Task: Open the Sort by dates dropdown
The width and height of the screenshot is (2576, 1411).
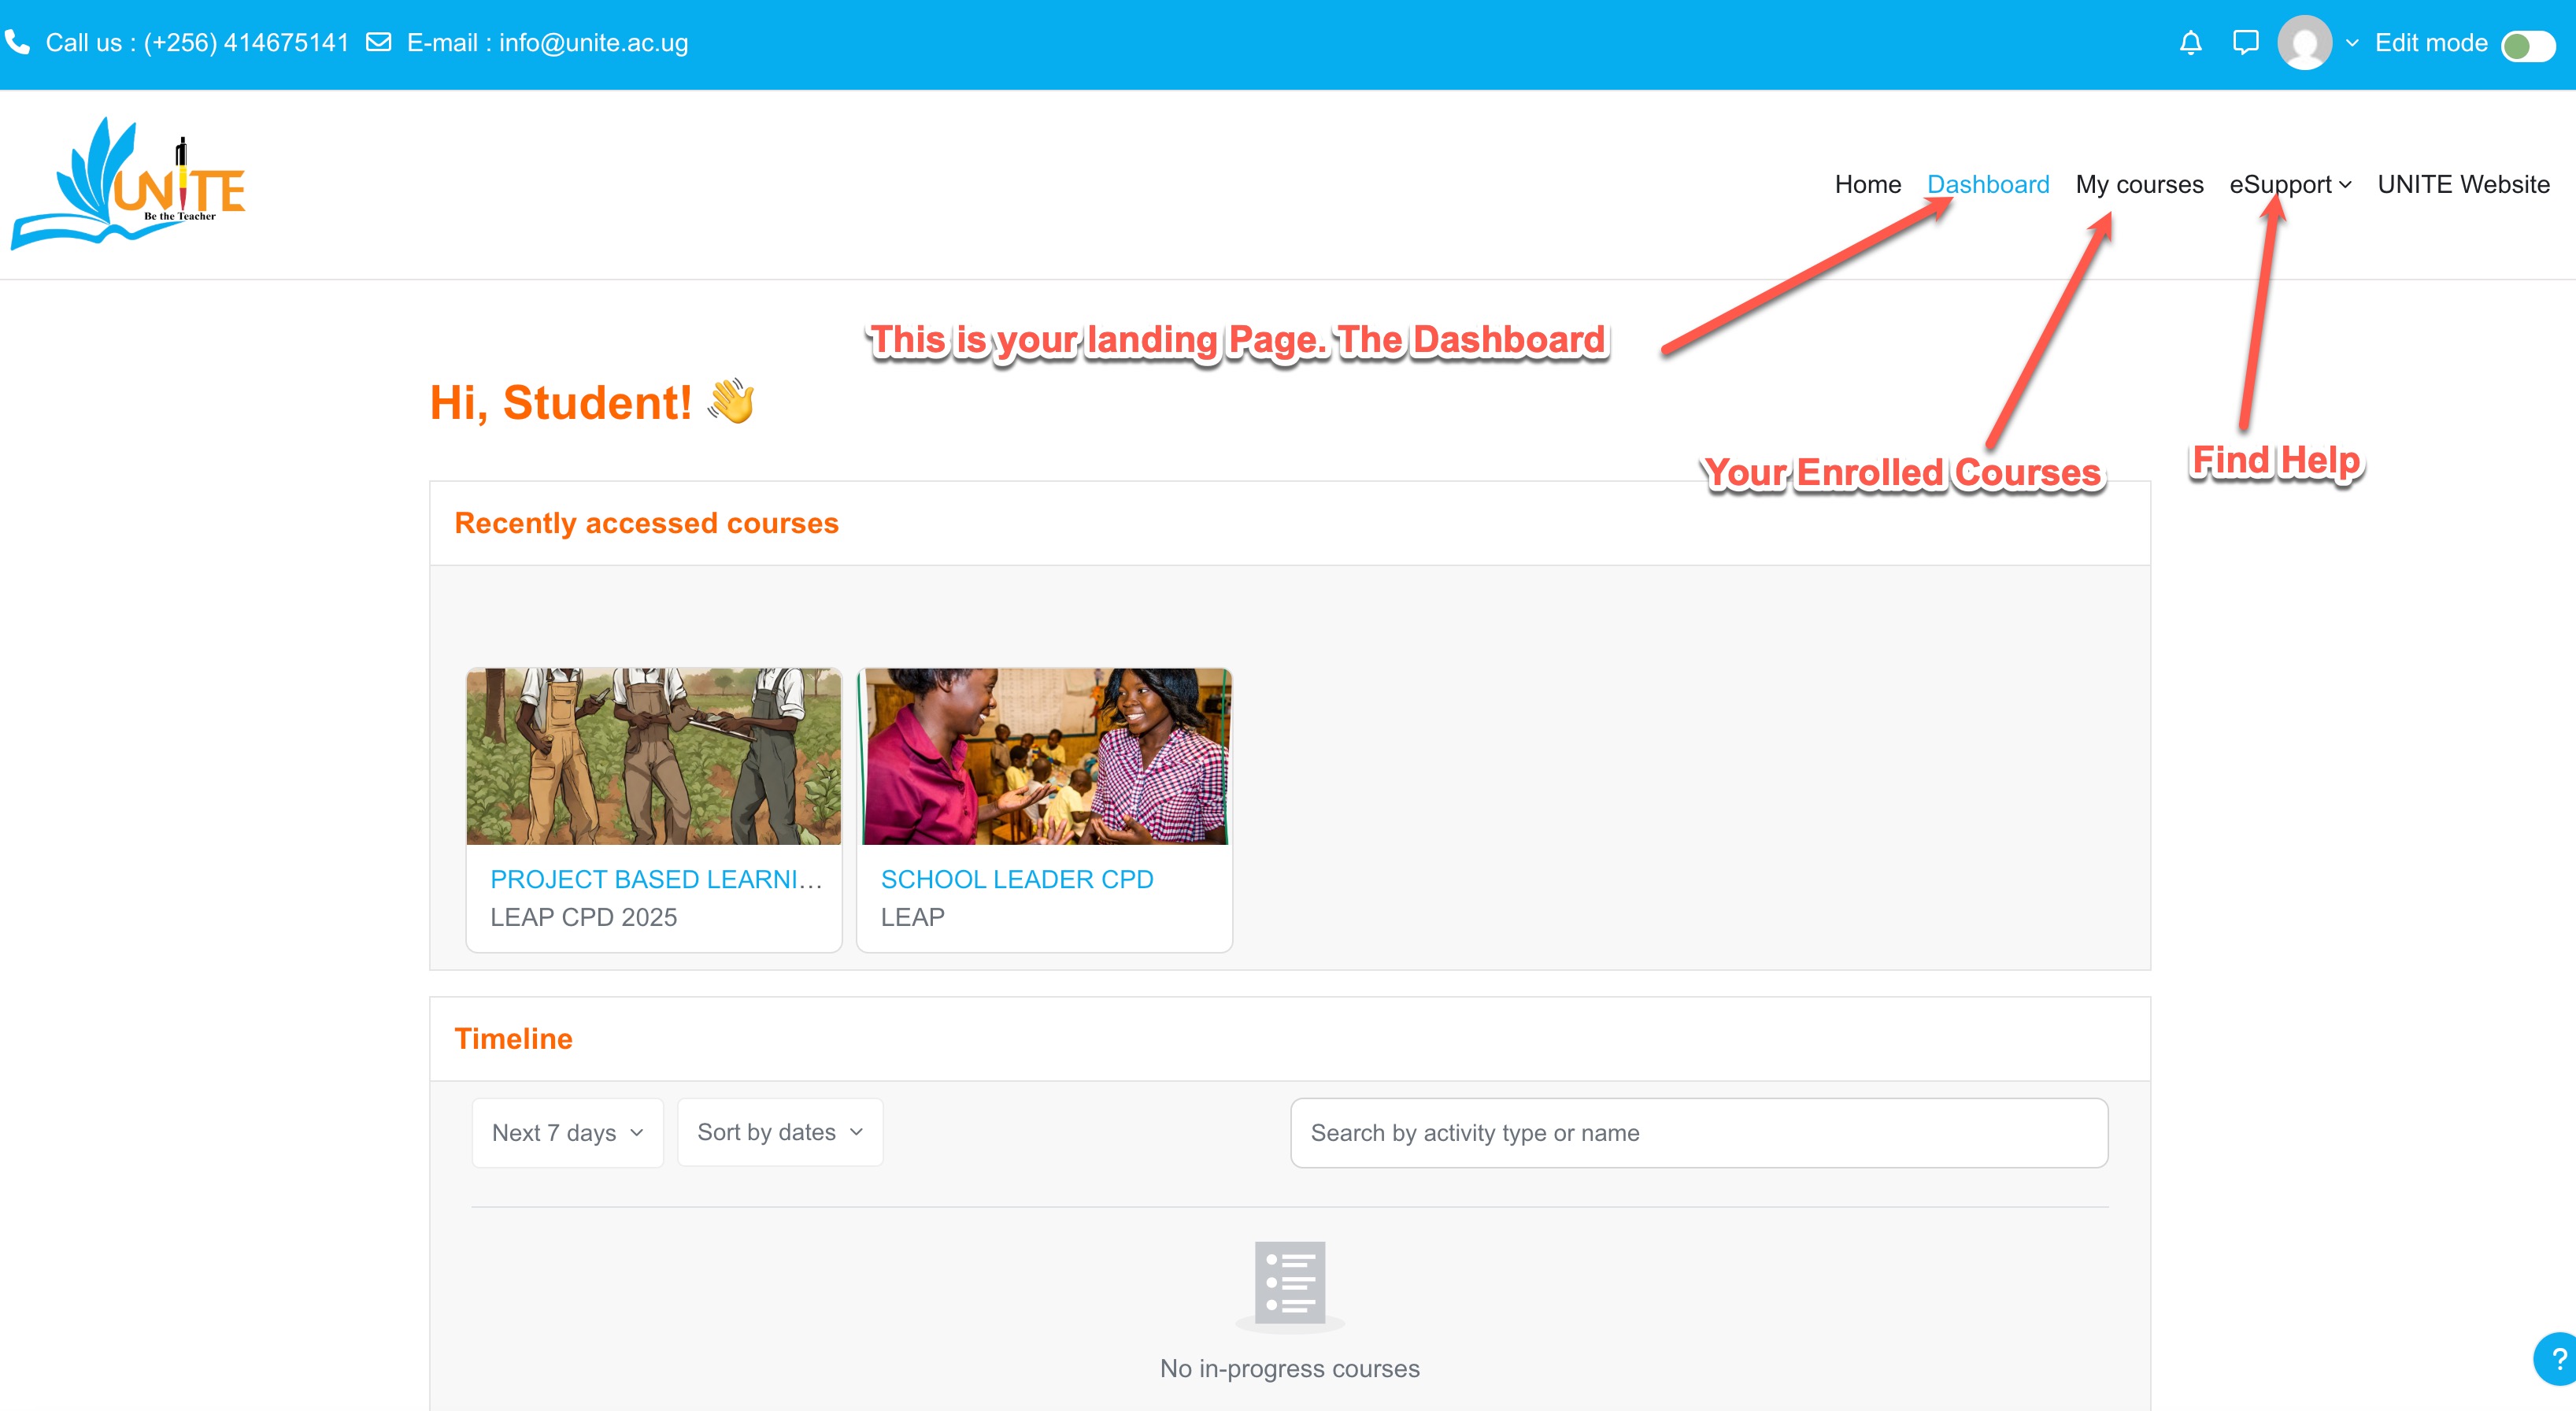Action: pyautogui.click(x=779, y=1132)
